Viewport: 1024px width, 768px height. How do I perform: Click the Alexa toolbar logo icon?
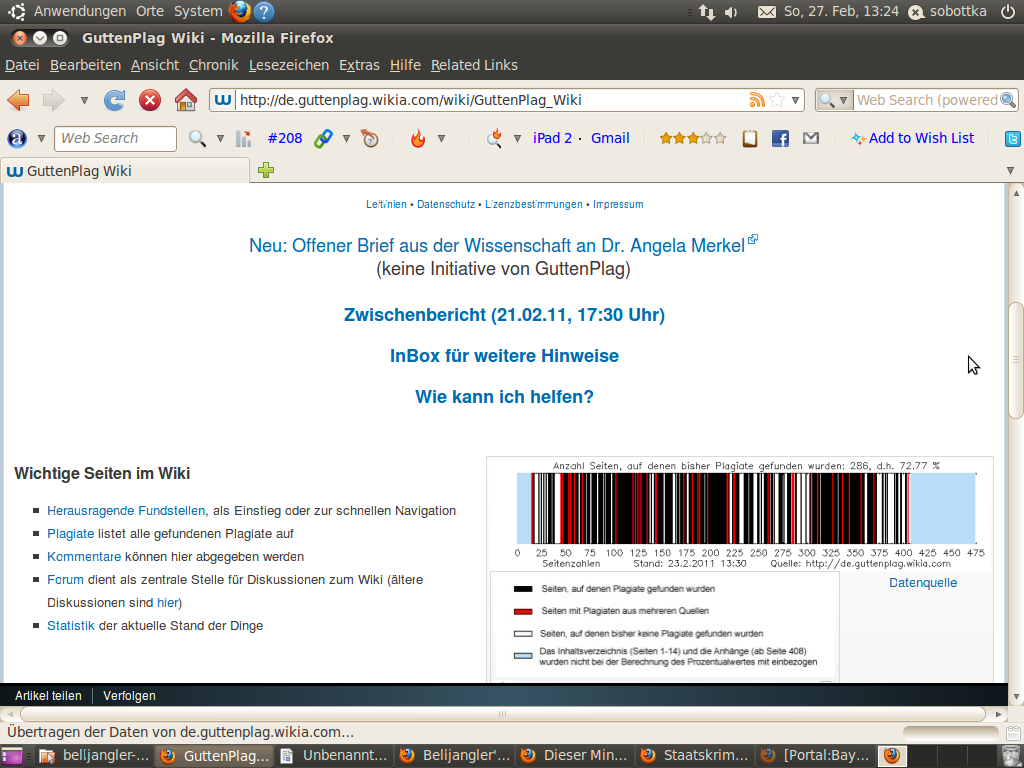click(17, 138)
